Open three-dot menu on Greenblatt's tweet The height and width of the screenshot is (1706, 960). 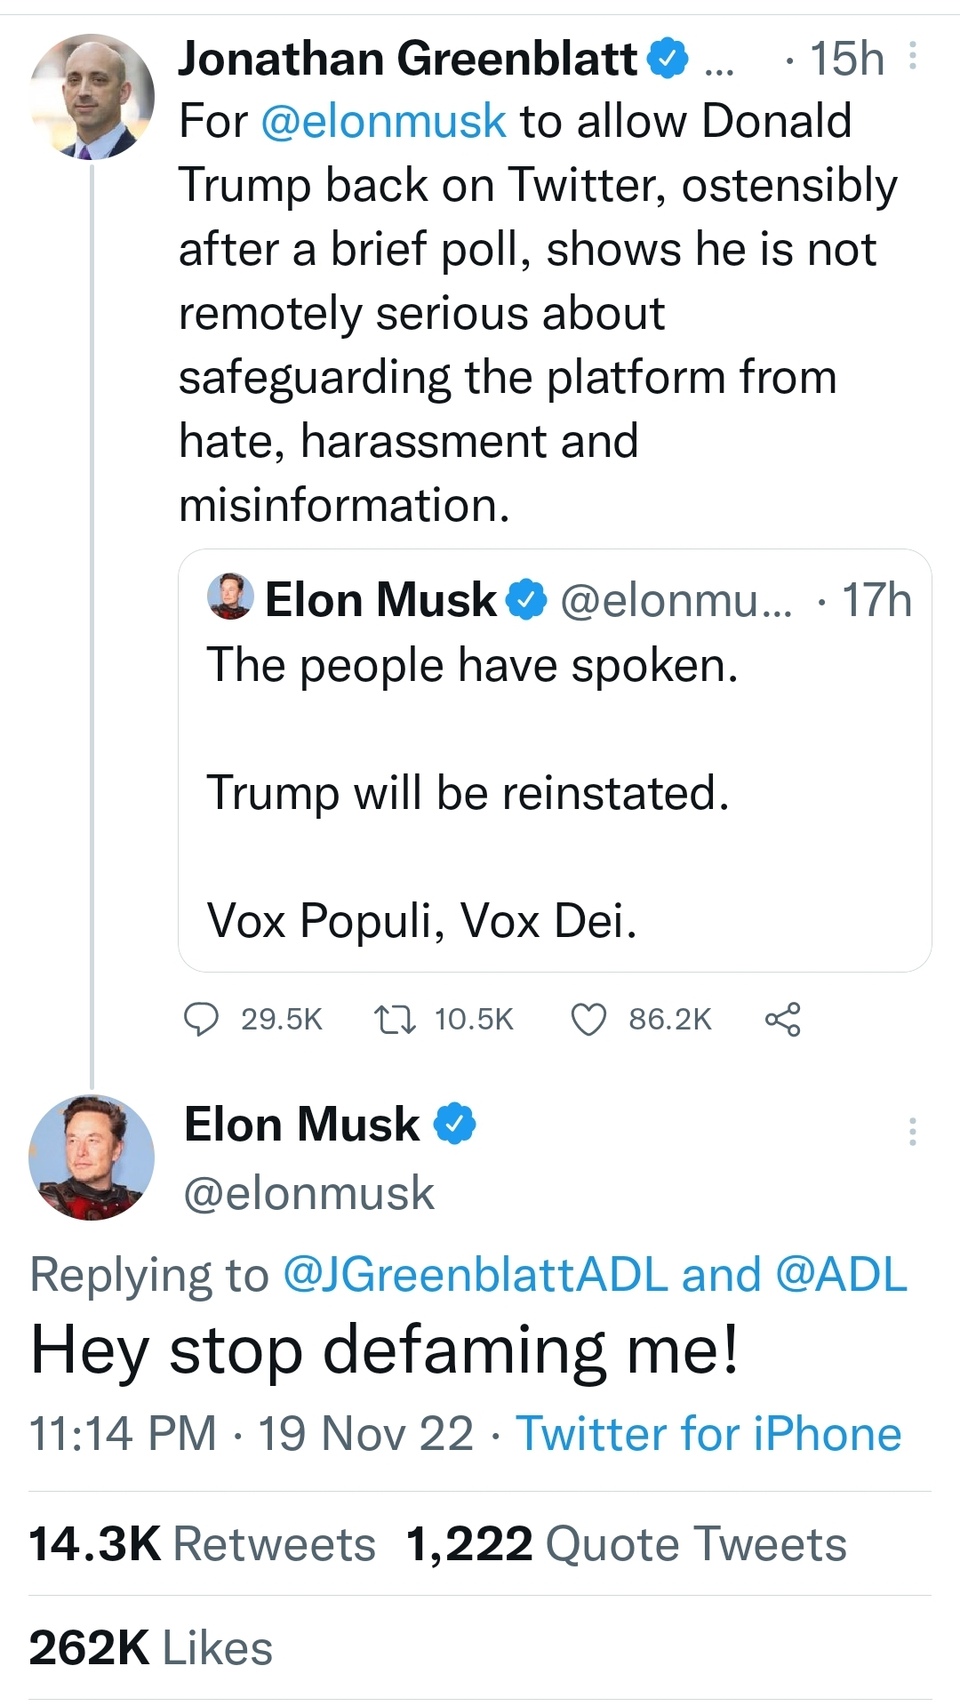point(912,56)
